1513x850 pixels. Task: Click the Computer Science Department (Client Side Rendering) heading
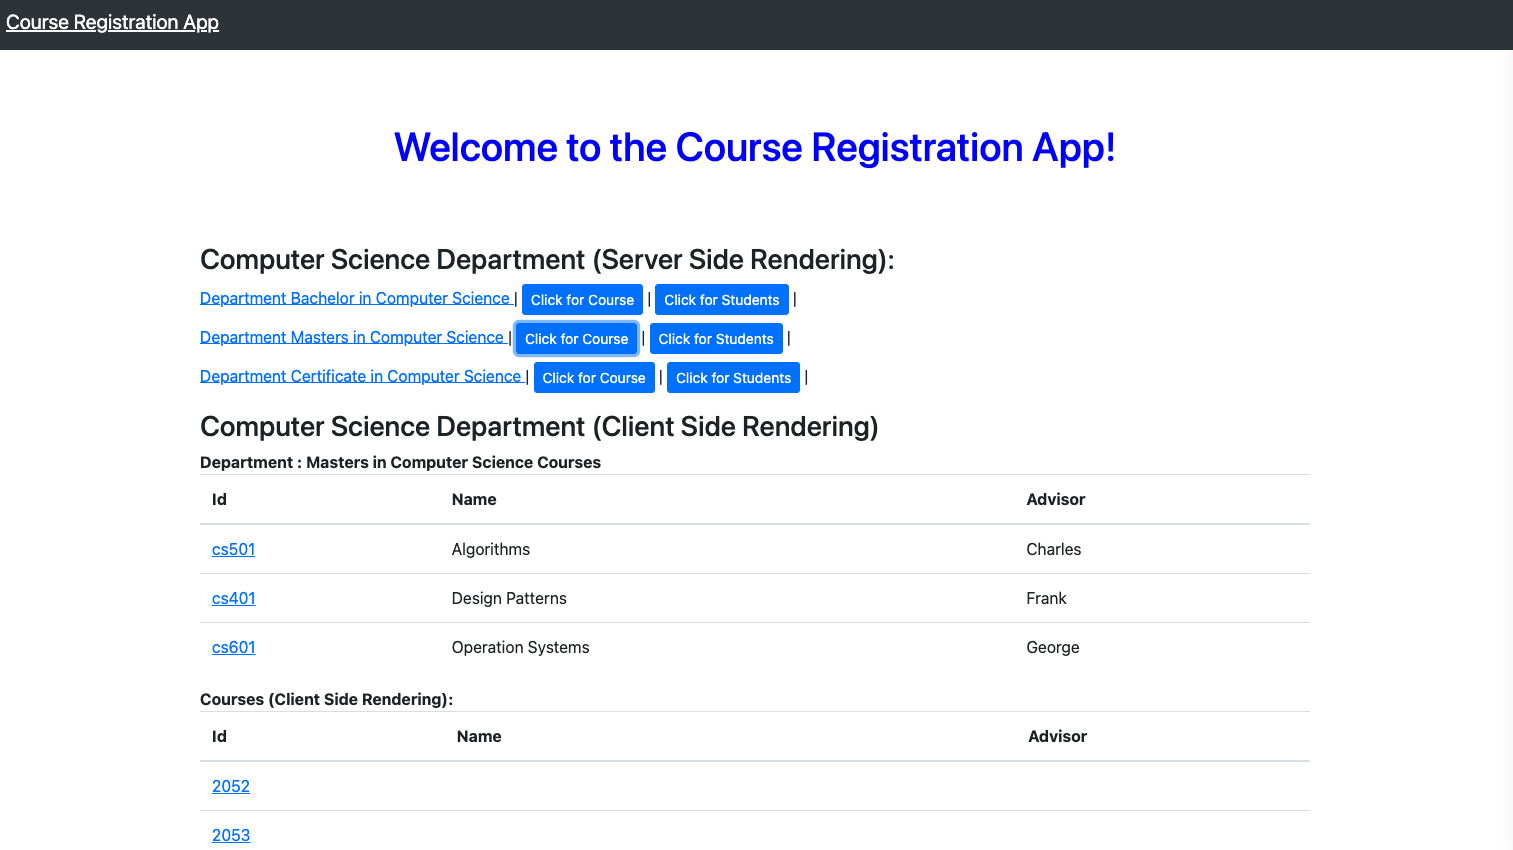[539, 427]
